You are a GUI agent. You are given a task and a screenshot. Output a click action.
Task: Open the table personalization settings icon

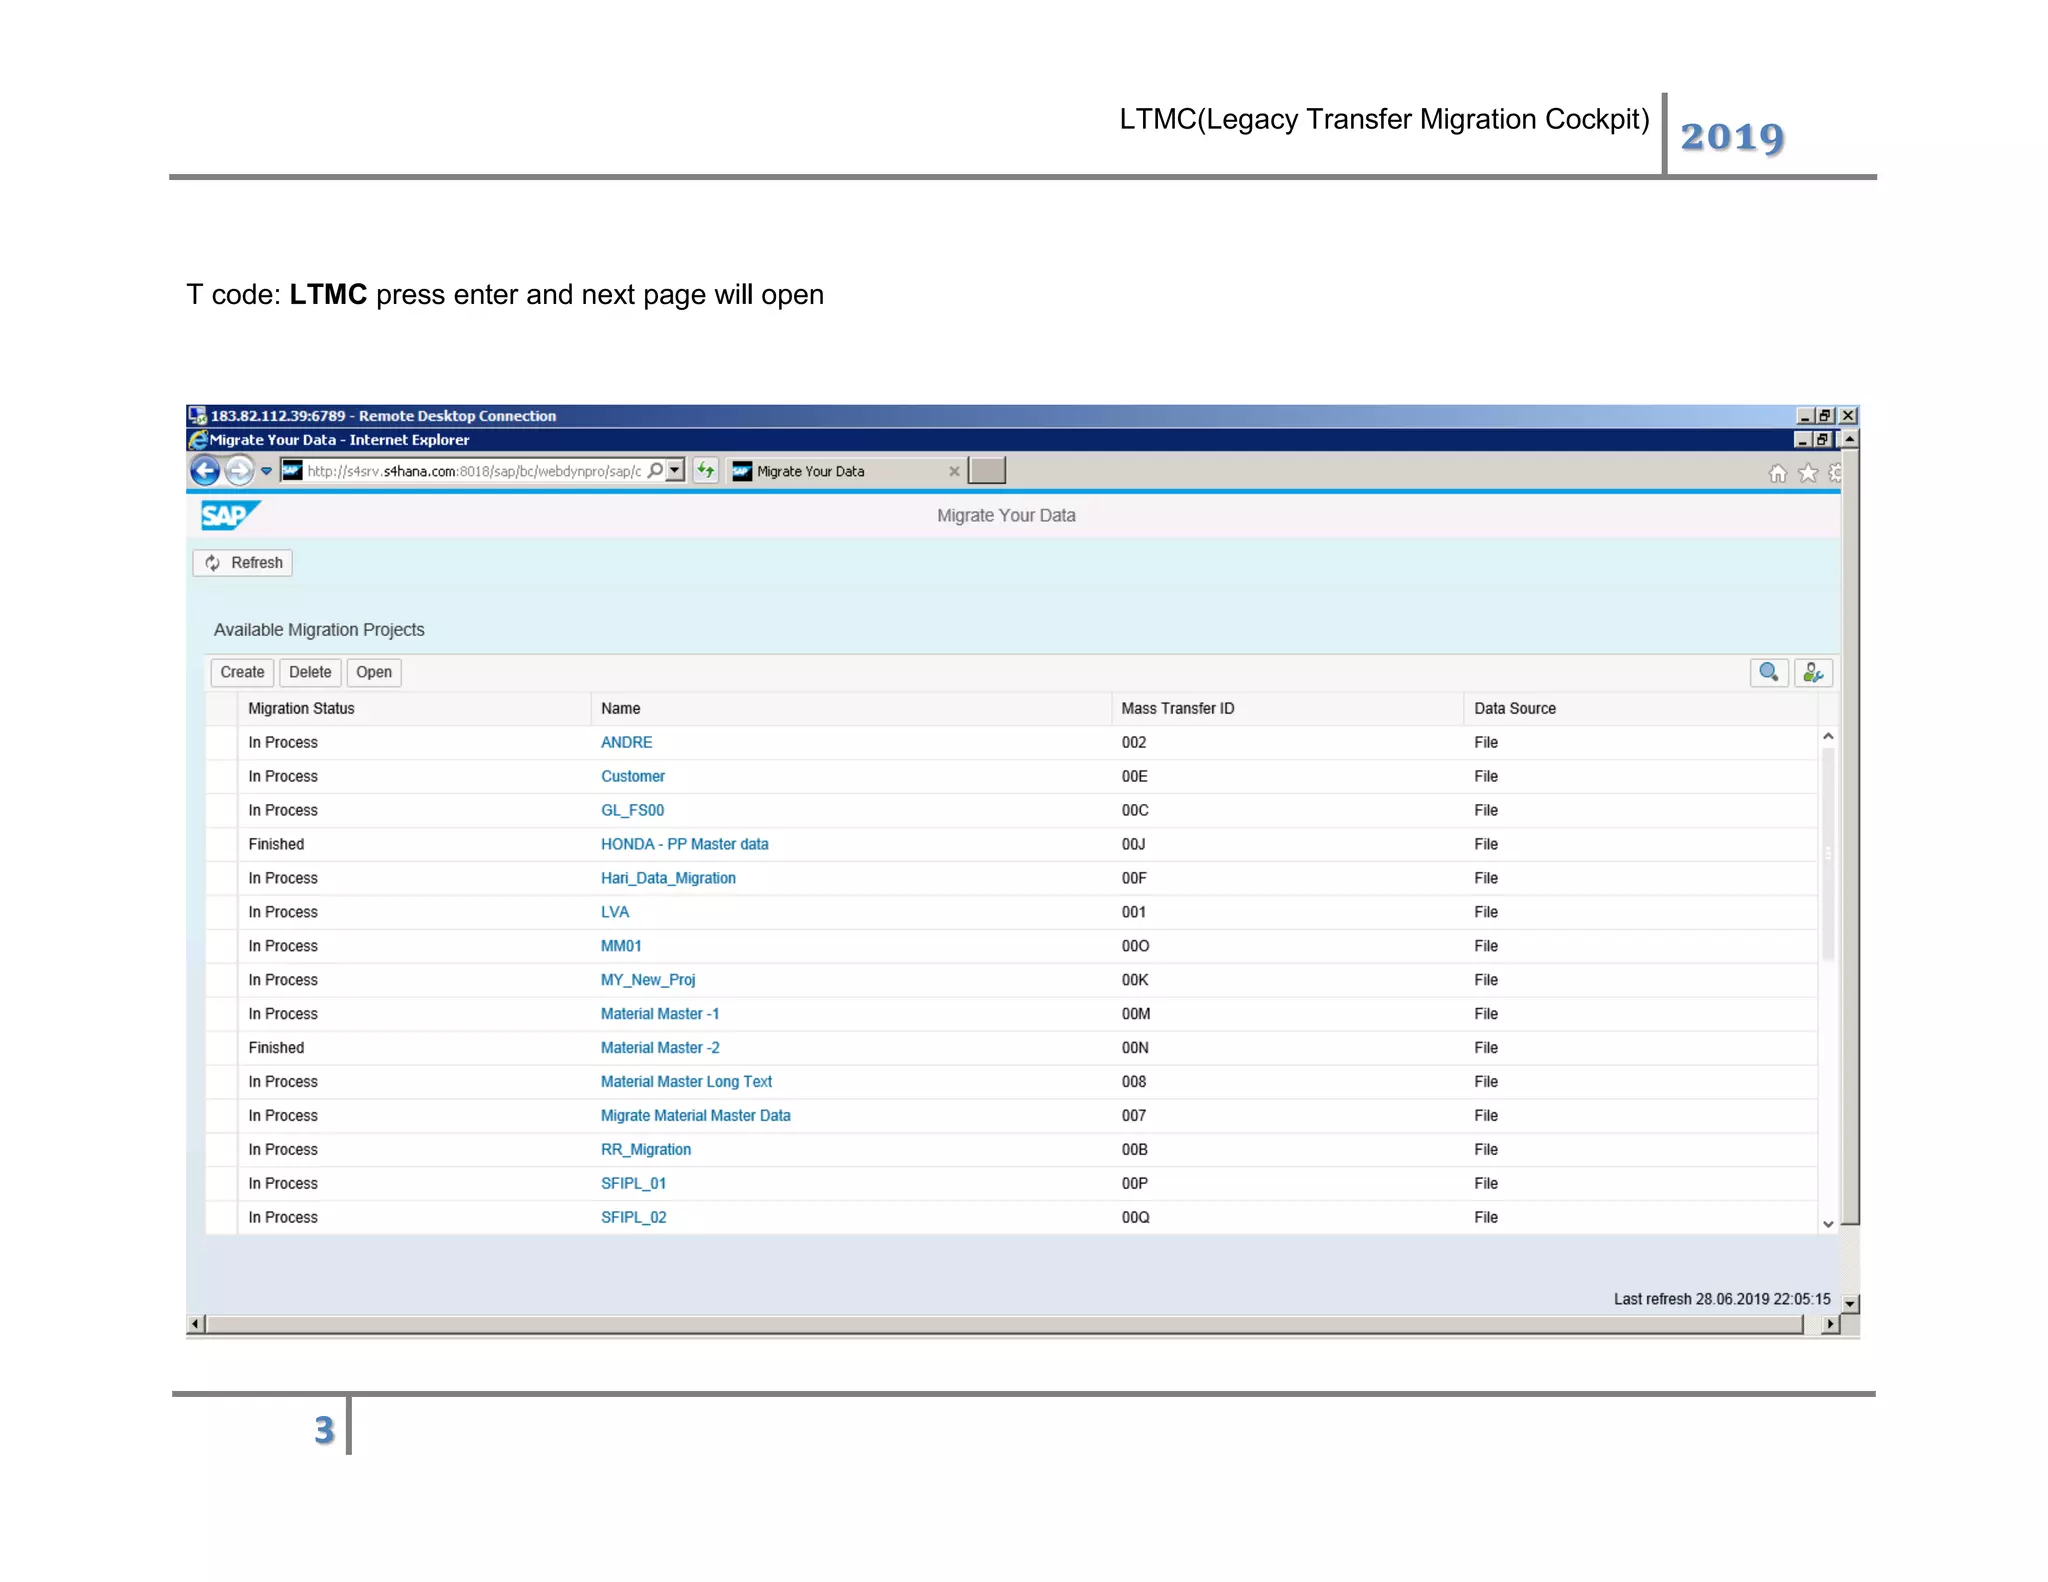coord(1813,673)
